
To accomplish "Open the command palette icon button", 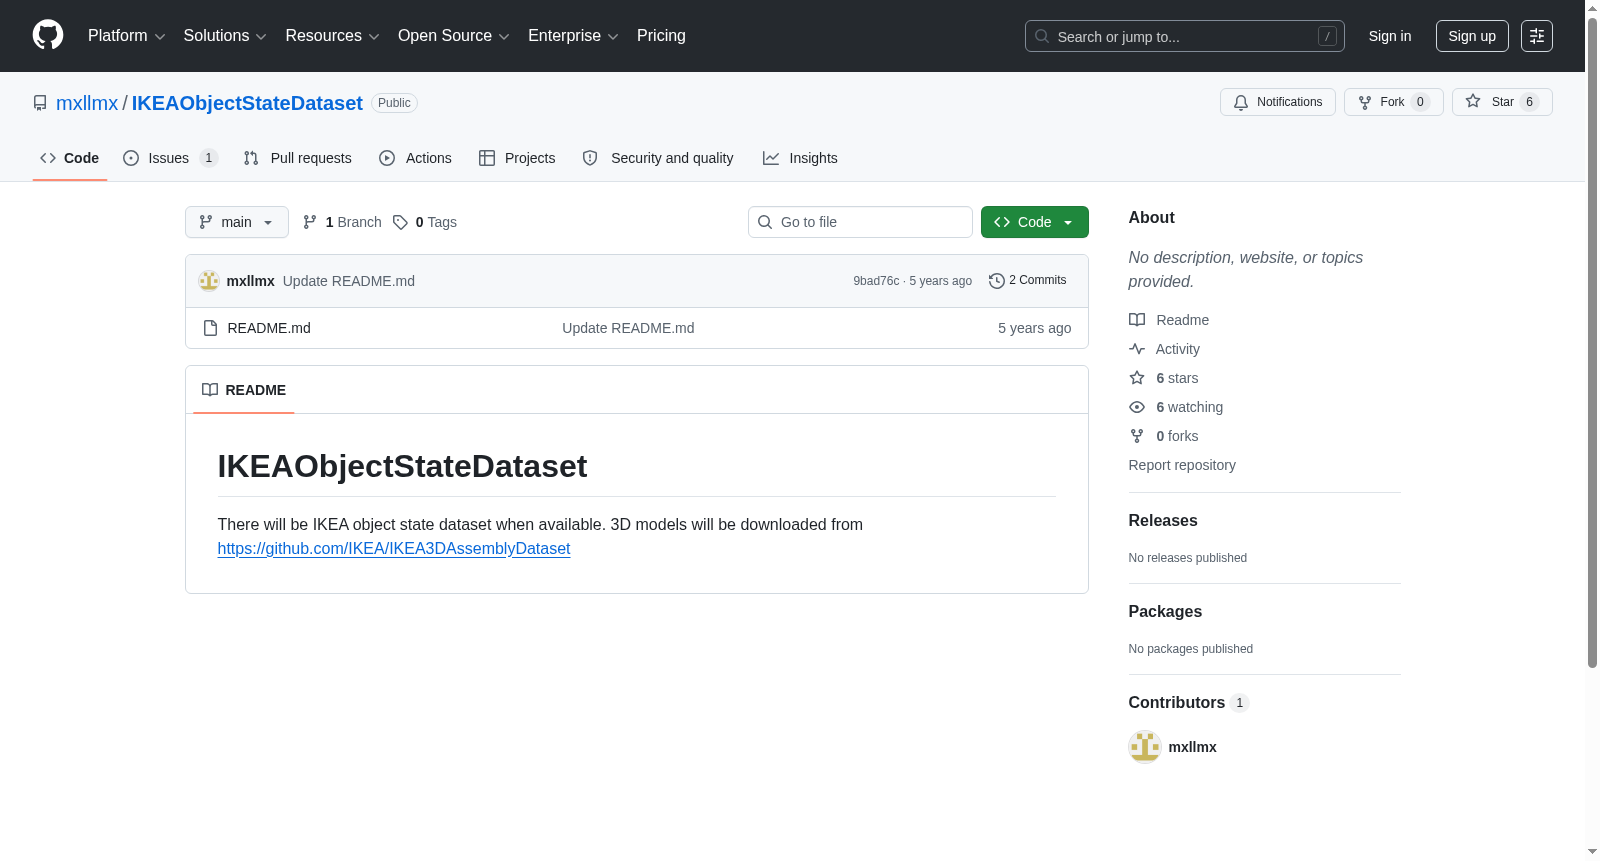I will [x=1537, y=36].
